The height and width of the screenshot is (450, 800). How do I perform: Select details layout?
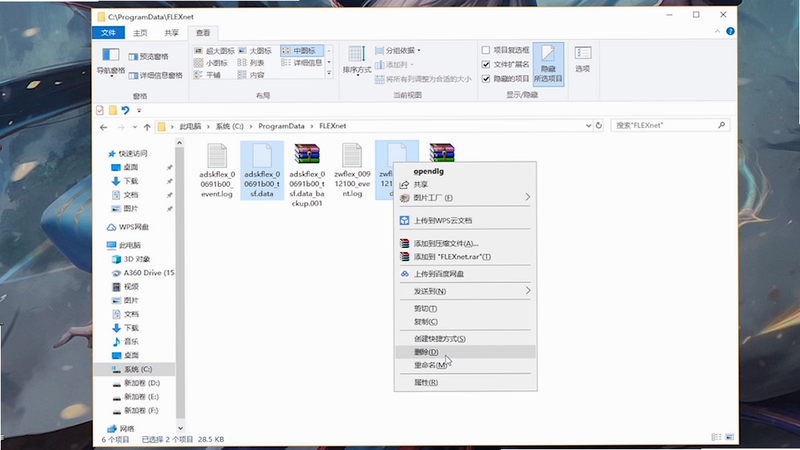[301, 63]
